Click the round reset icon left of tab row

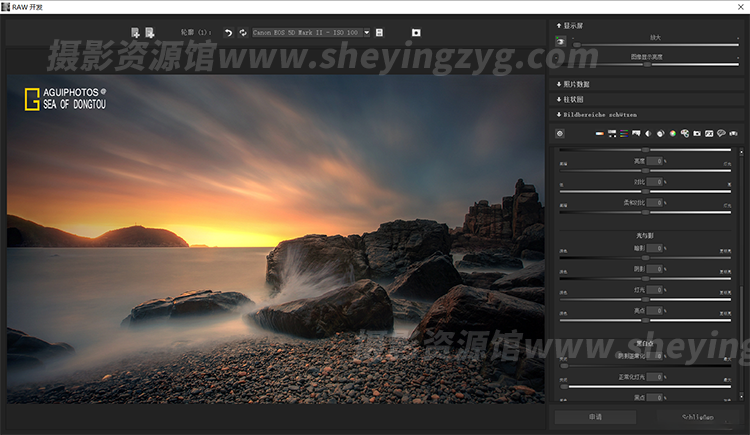pyautogui.click(x=561, y=133)
